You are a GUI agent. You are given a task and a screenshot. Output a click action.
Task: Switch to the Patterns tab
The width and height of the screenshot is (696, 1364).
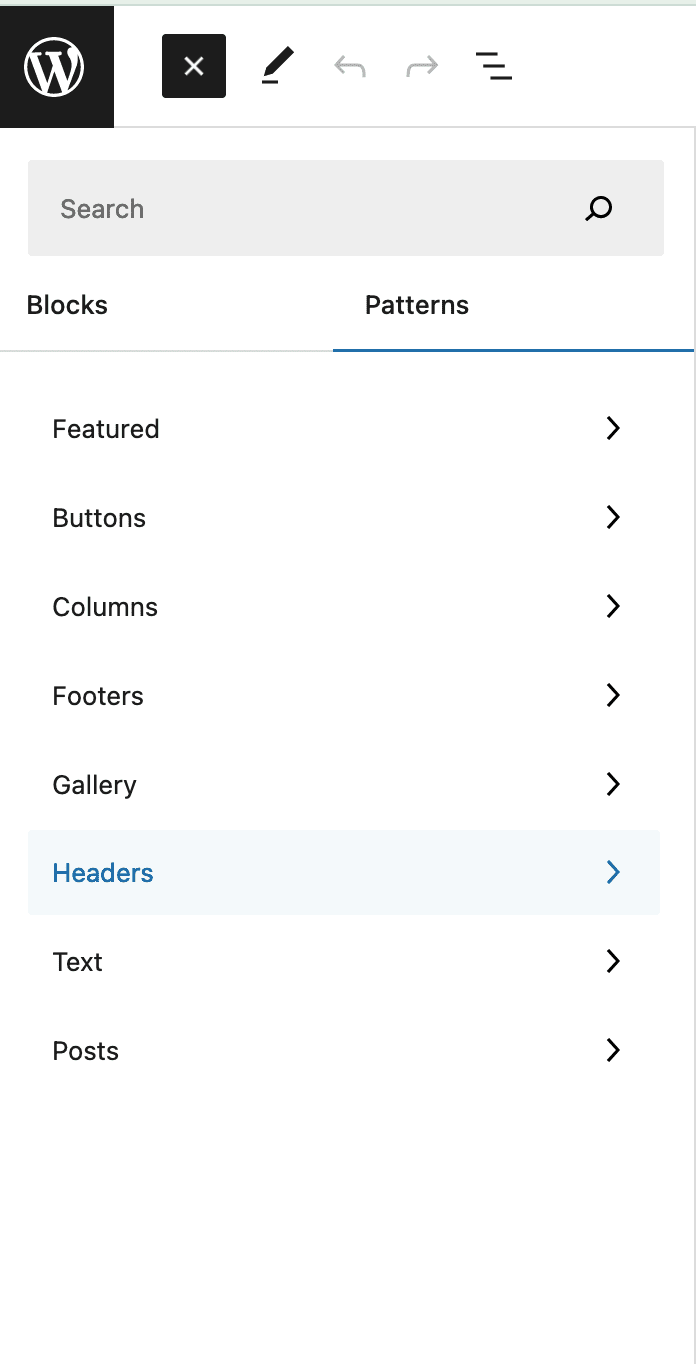tap(417, 305)
